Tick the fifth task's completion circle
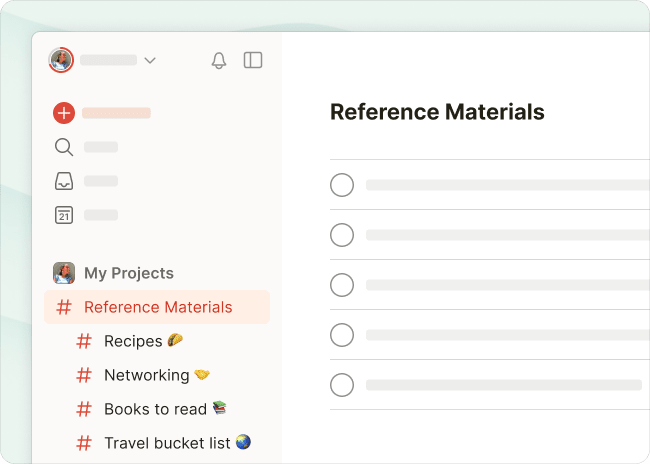 (x=342, y=385)
